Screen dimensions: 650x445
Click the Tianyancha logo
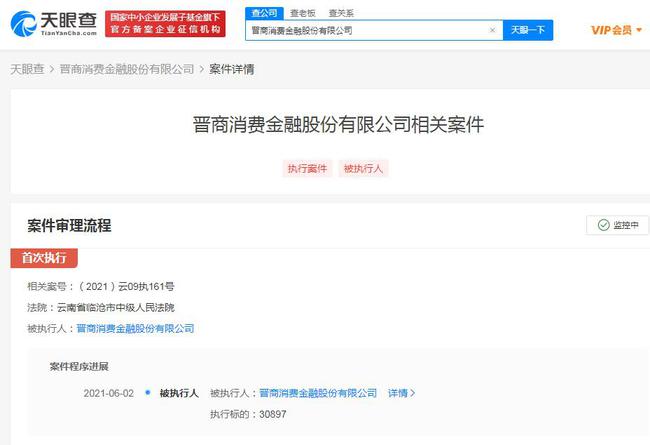(x=54, y=24)
